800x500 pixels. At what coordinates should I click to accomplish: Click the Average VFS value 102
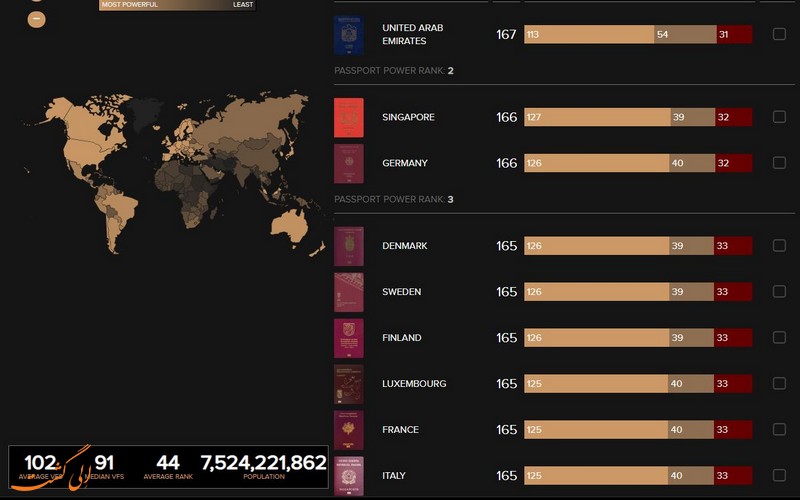40,462
